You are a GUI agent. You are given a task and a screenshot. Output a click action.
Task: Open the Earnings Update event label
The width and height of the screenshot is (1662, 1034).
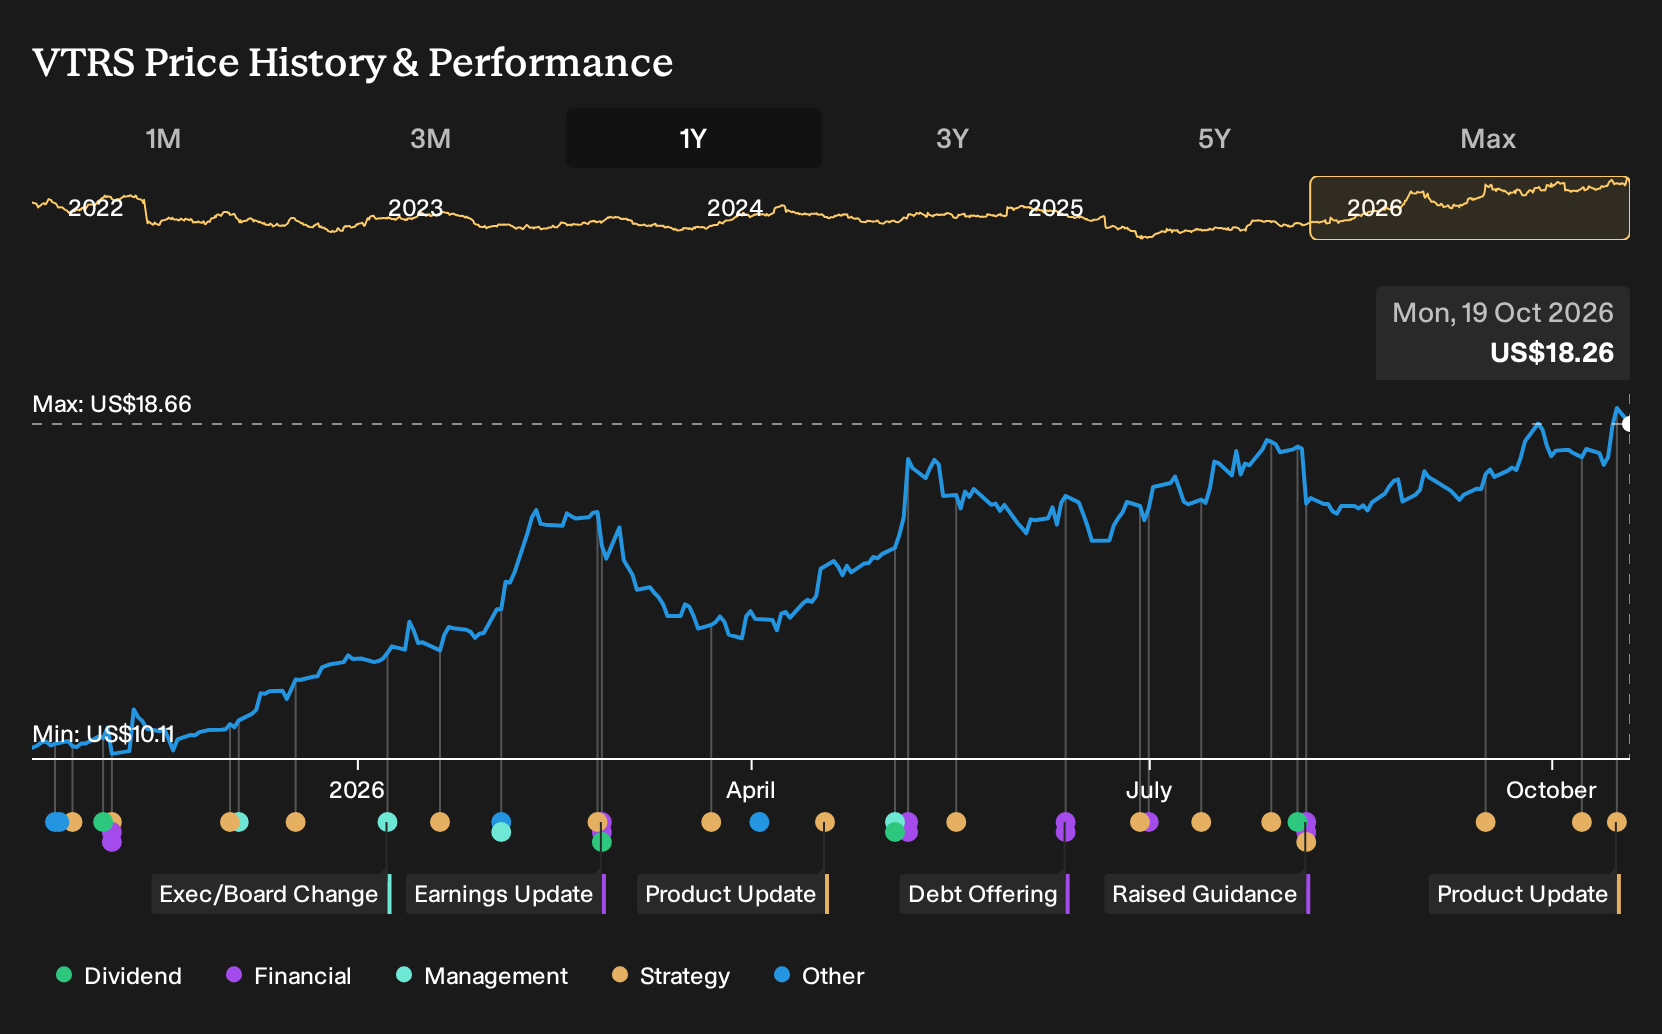(506, 894)
